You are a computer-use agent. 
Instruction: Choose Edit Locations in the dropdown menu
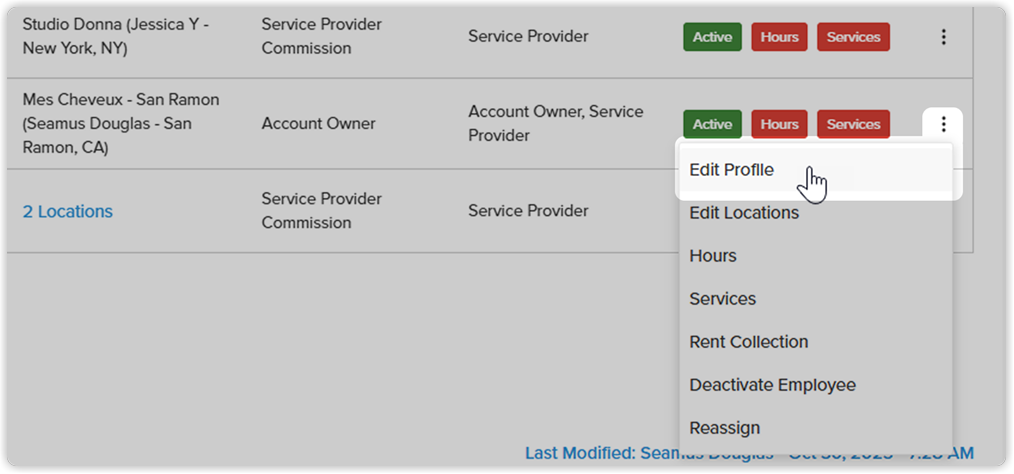pos(815,213)
